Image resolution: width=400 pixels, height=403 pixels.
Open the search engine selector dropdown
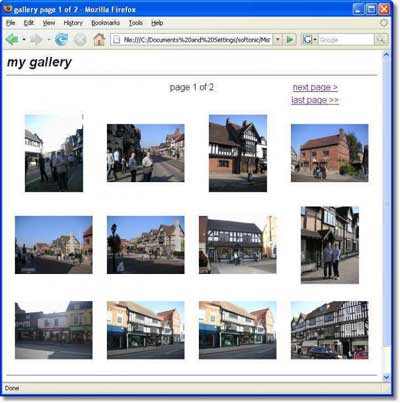[310, 40]
